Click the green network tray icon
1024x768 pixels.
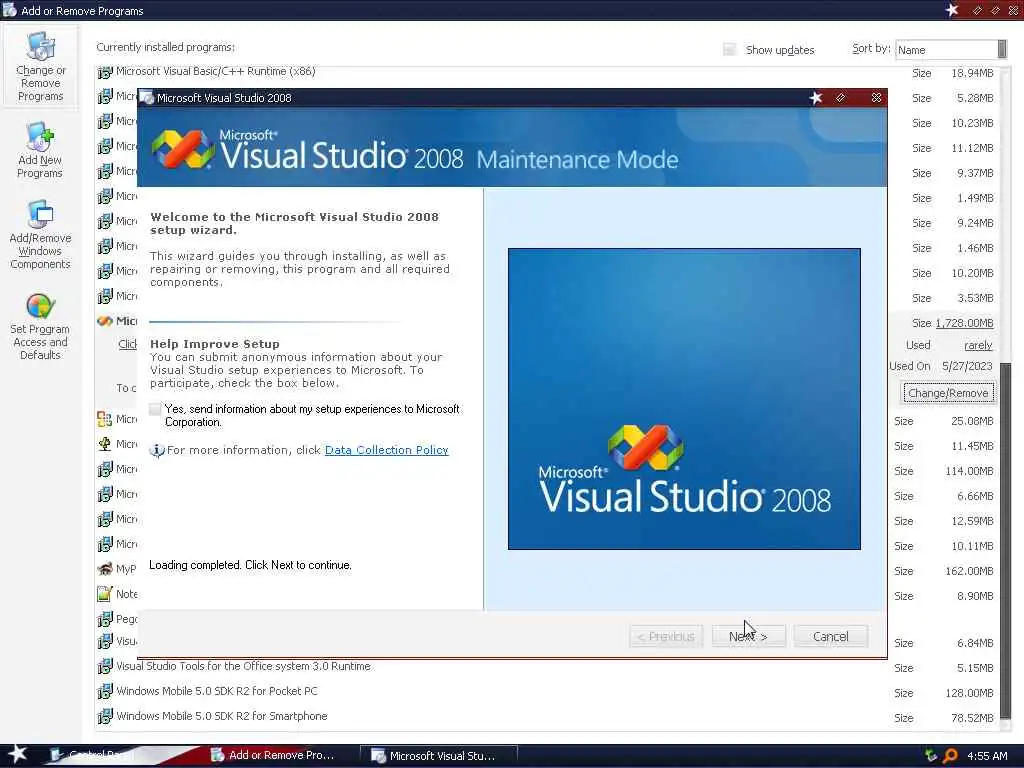click(931, 756)
